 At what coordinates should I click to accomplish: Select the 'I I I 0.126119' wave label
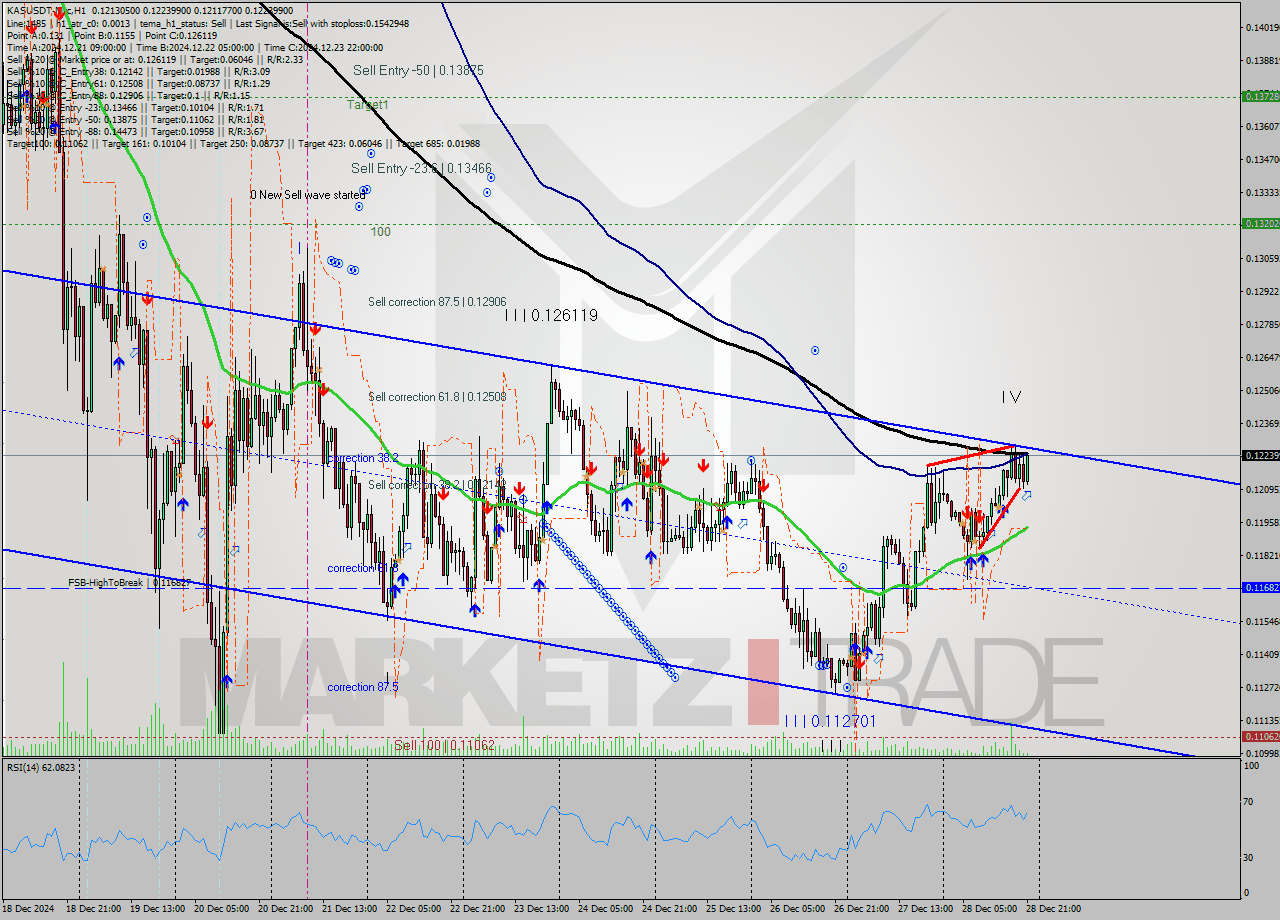[551, 315]
